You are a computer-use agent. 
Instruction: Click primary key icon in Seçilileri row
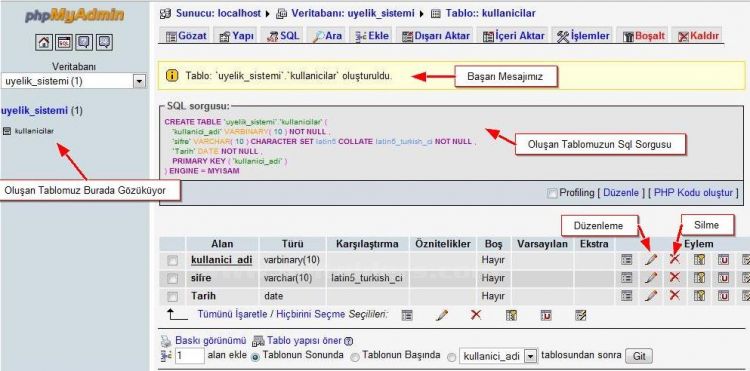tap(511, 315)
